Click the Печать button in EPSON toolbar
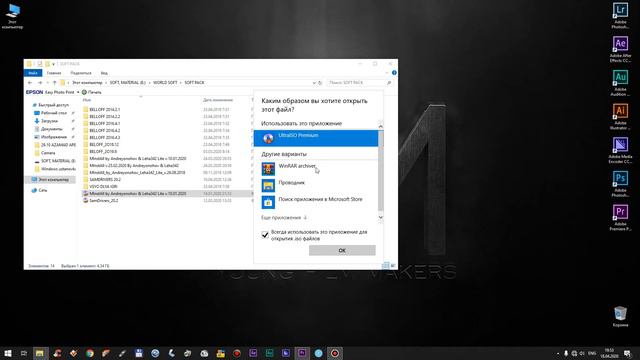This screenshot has width=640, height=360. (x=92, y=92)
